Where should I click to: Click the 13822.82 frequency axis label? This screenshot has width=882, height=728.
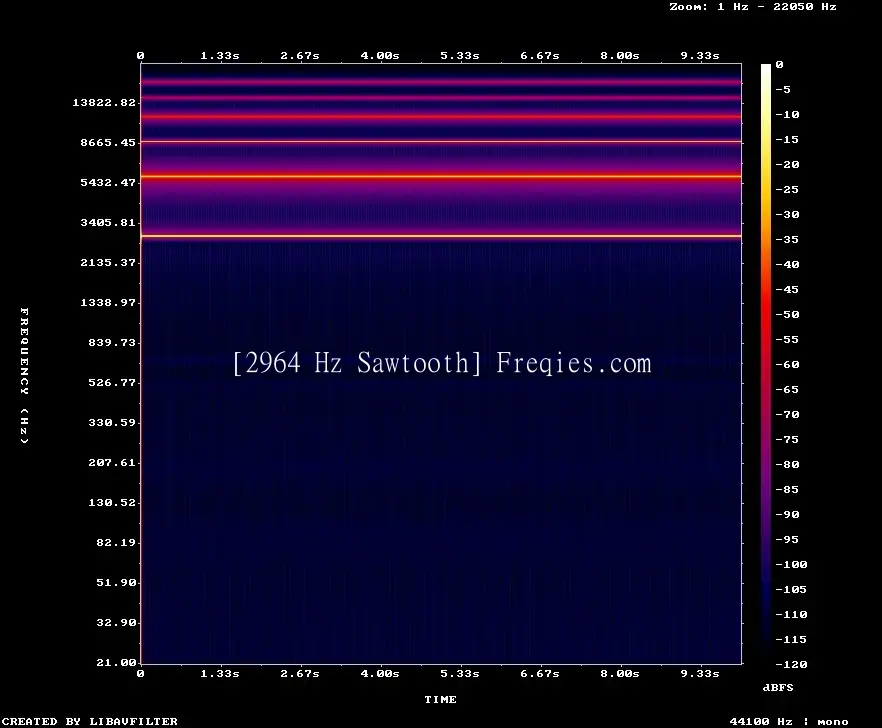[x=104, y=102]
